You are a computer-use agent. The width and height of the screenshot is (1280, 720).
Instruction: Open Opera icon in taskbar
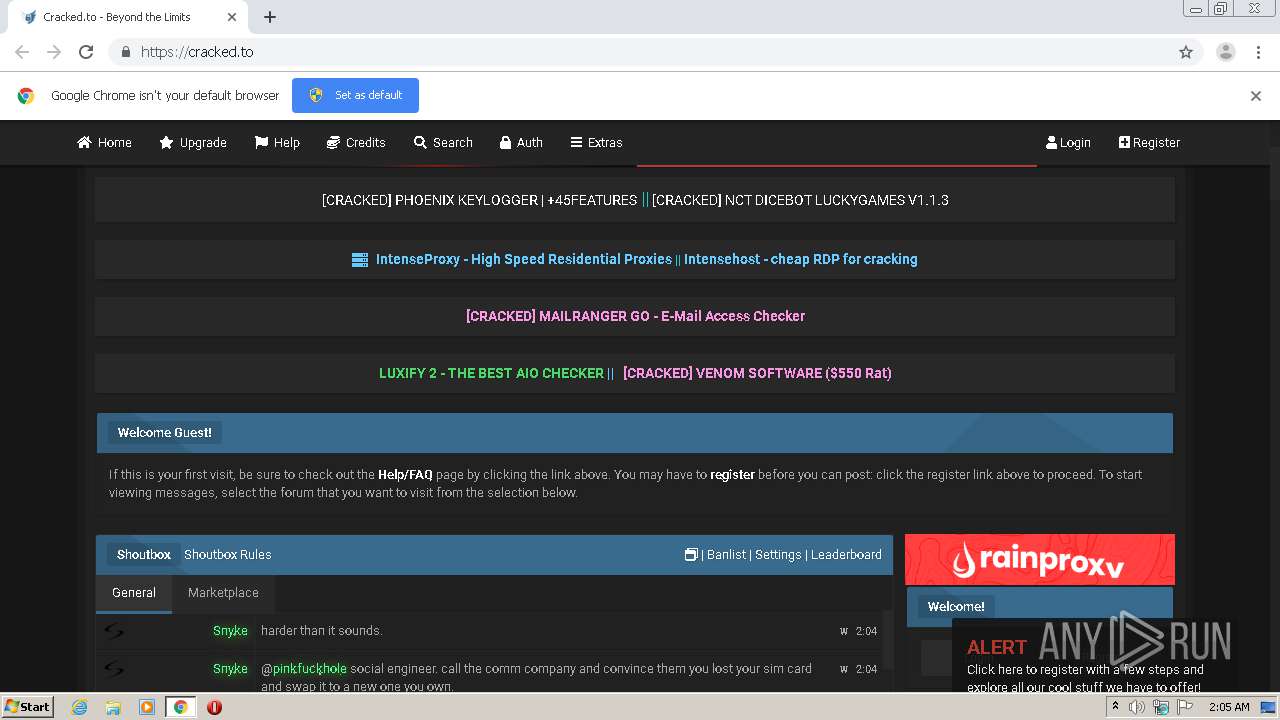[x=214, y=707]
